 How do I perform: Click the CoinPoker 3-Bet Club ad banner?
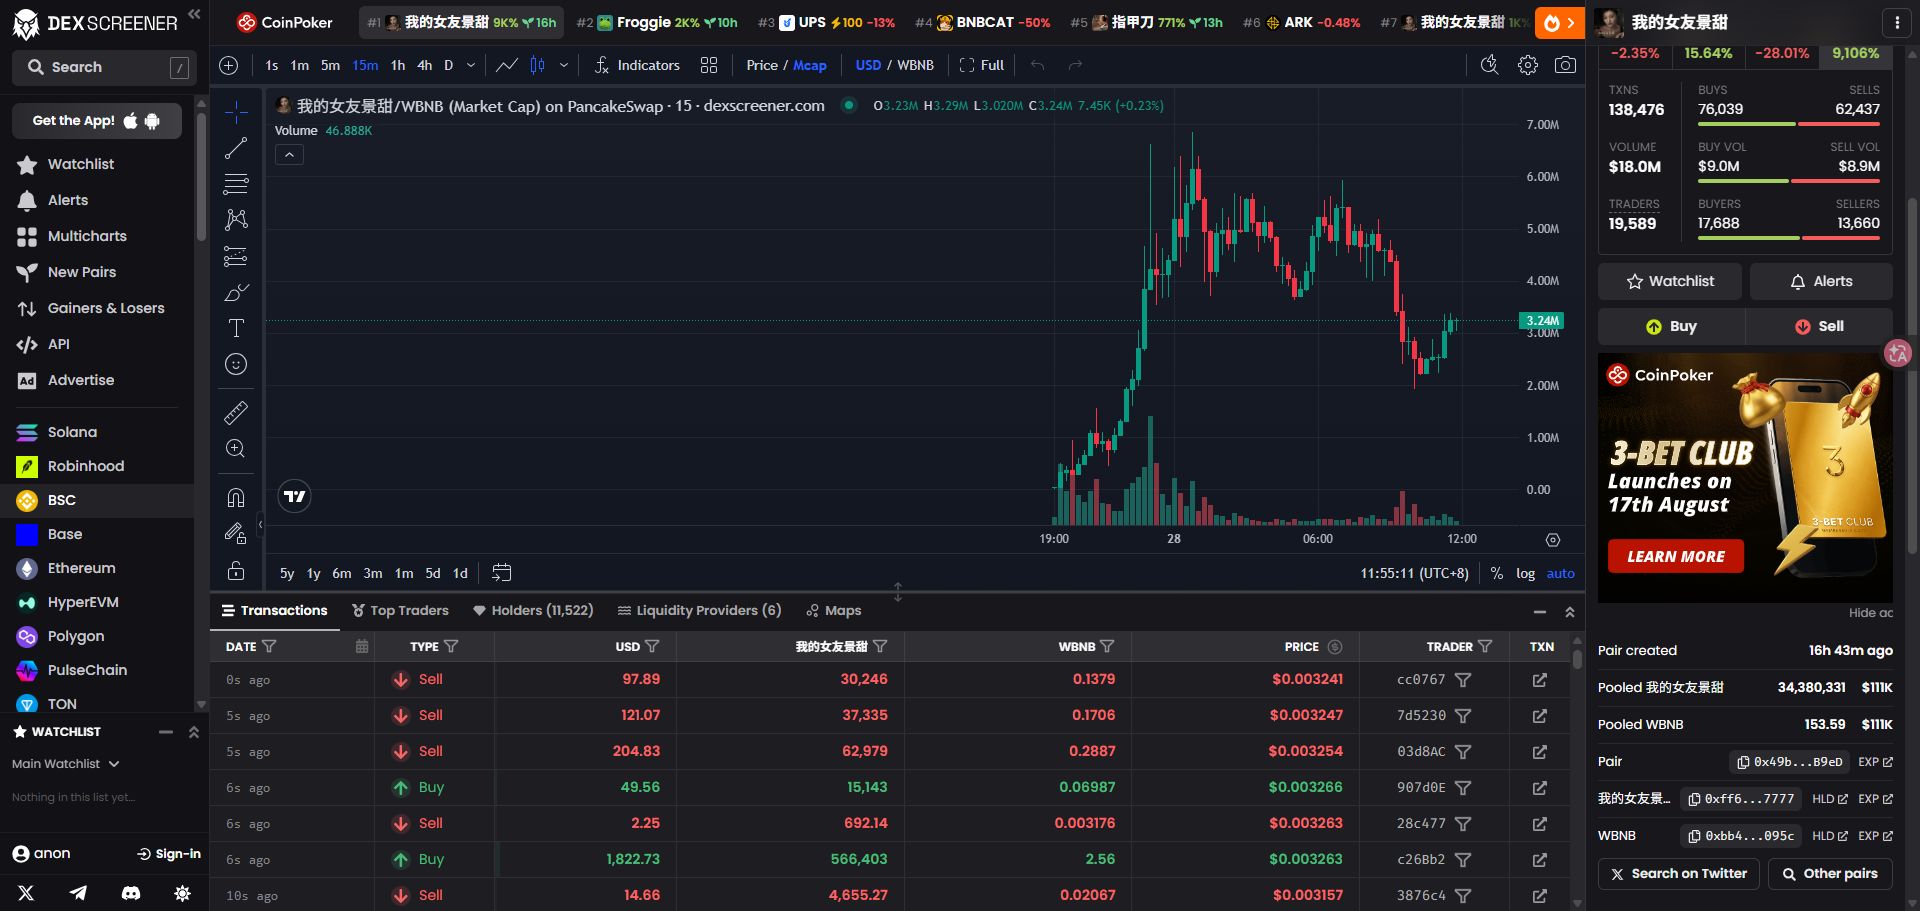1745,478
